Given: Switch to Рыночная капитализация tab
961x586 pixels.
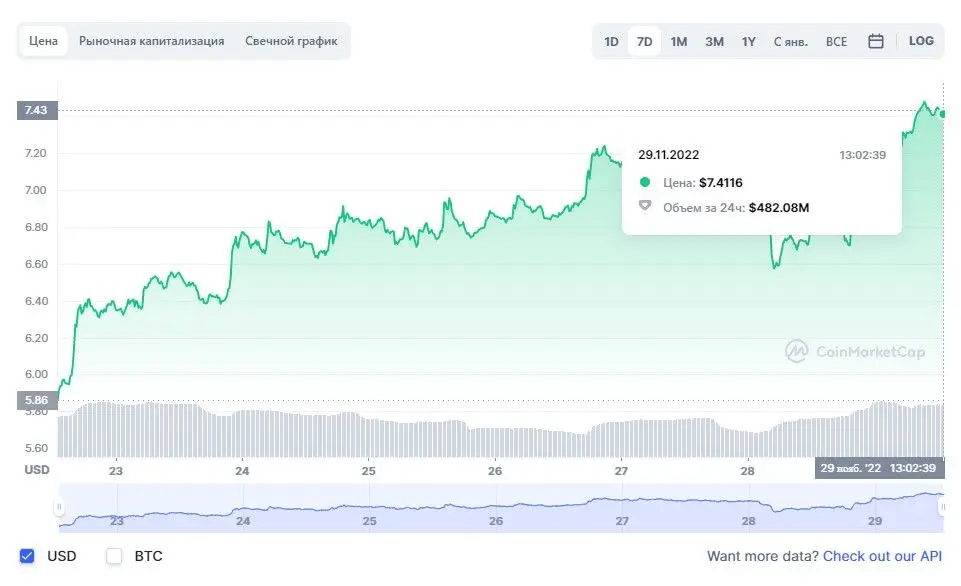Looking at the screenshot, I should [x=151, y=41].
